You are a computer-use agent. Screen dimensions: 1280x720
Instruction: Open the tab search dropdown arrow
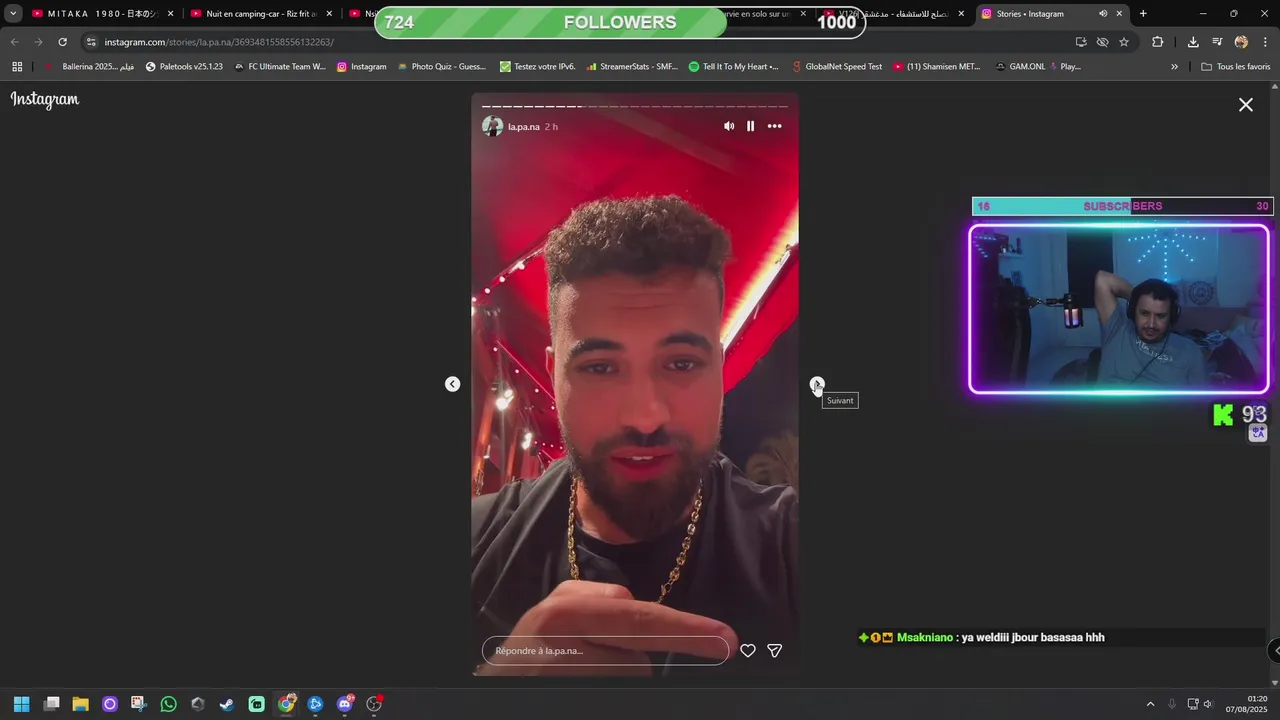pos(13,14)
